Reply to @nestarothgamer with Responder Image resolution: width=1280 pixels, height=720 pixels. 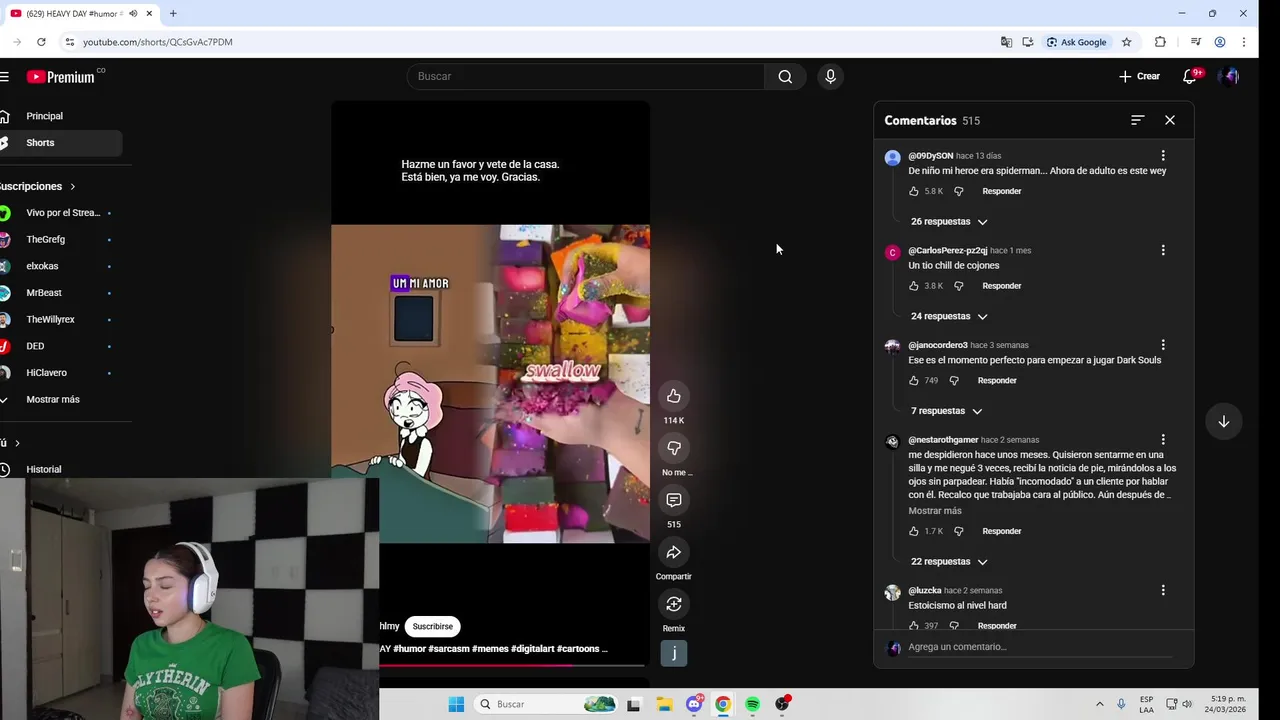click(x=1001, y=531)
